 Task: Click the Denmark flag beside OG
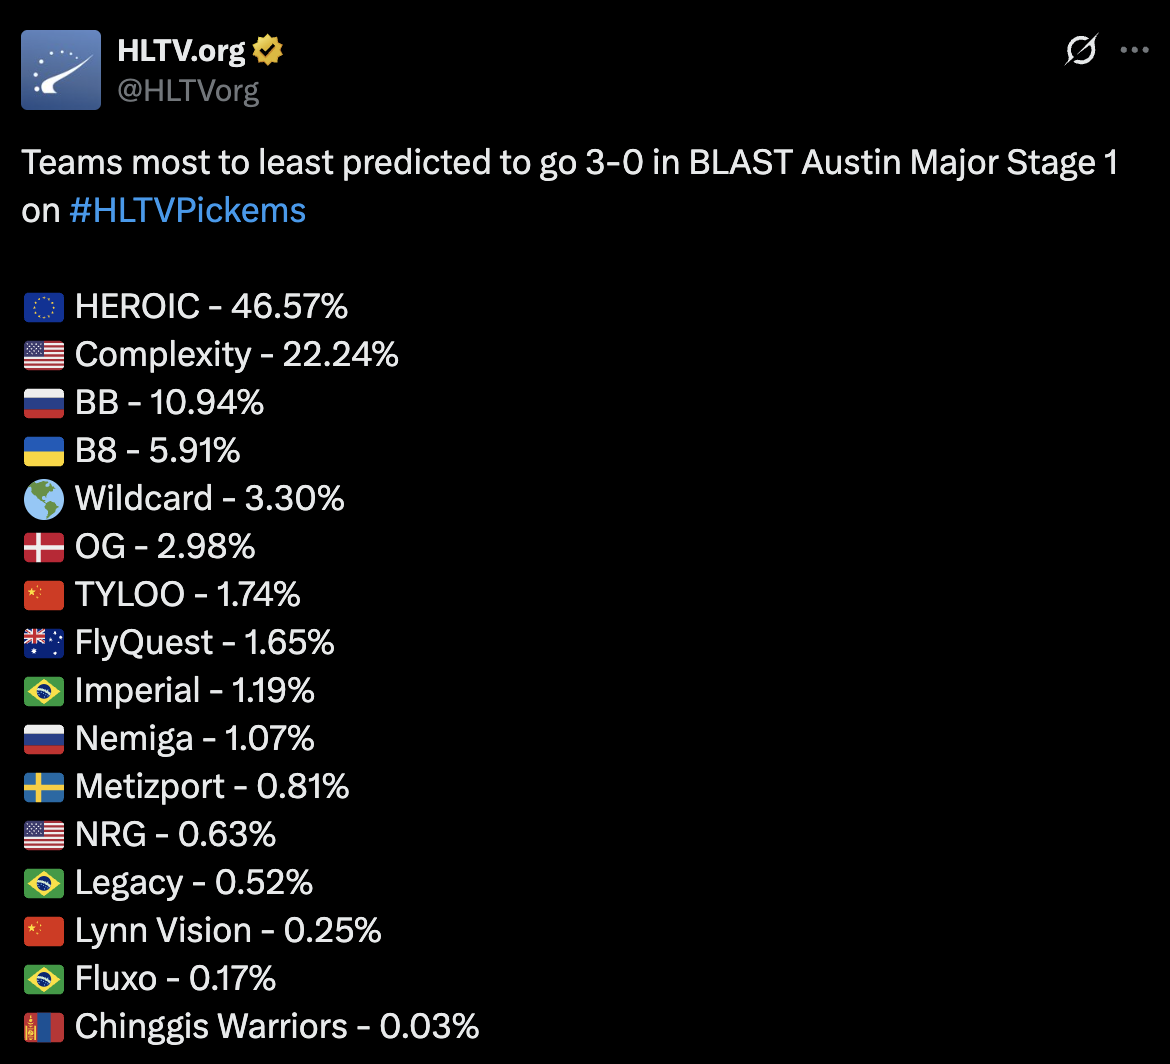pyautogui.click(x=44, y=547)
